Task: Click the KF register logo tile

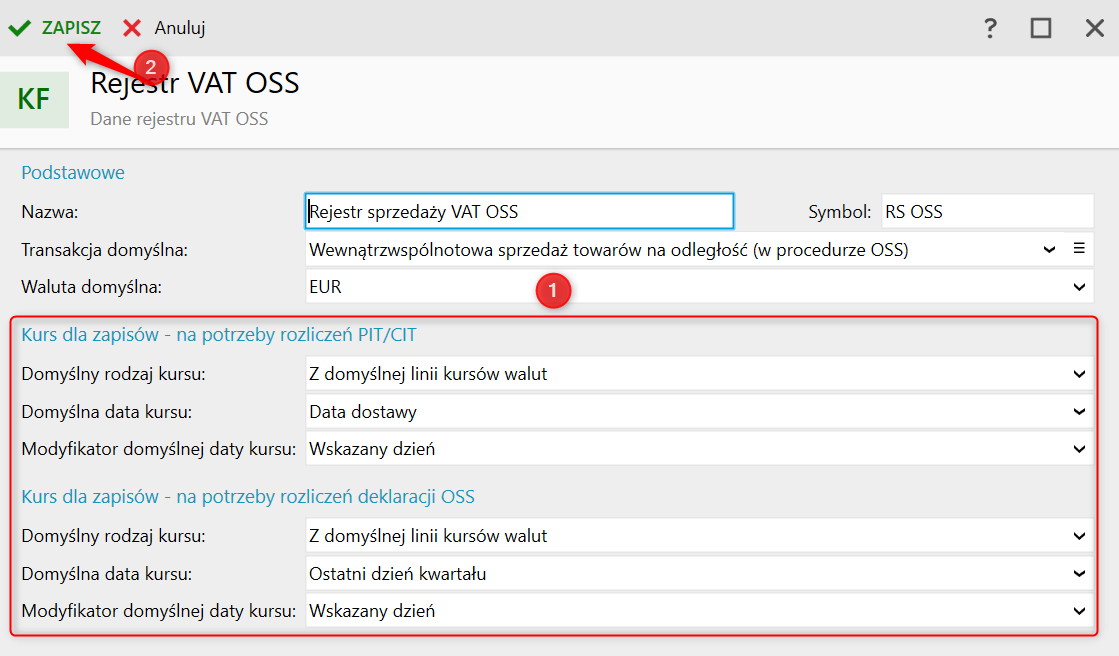Action: pyautogui.click(x=34, y=99)
